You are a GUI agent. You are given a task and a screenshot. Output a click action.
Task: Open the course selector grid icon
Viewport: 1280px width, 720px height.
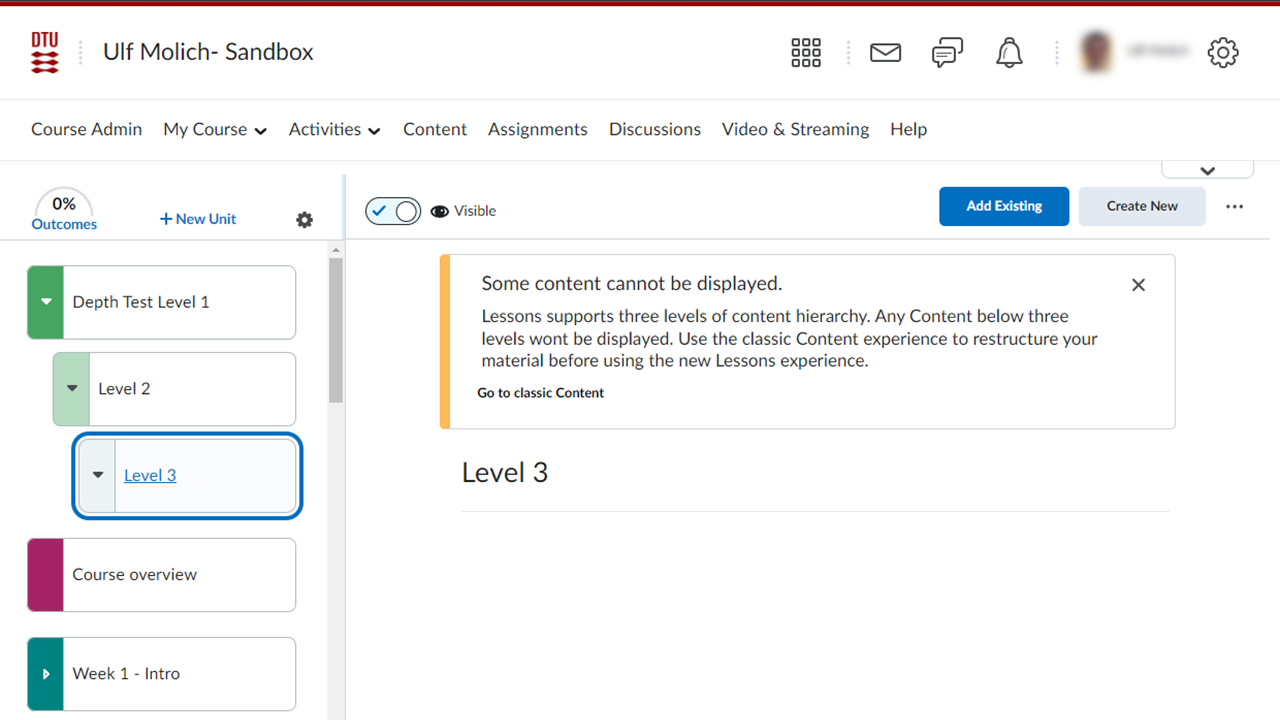(x=805, y=53)
